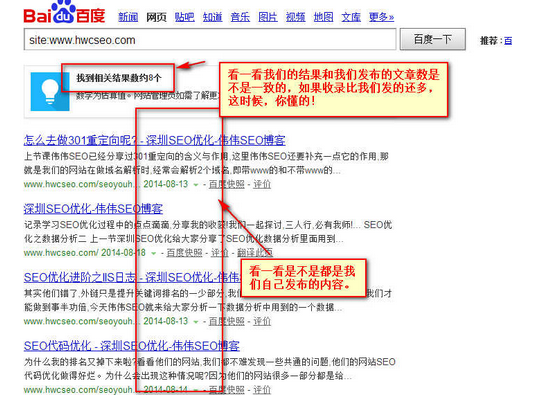
Task: Expand the 更多» more link
Action: [381, 17]
